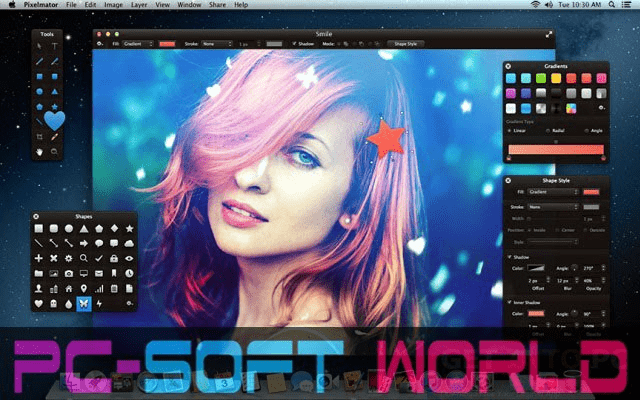Select the highlighted butterfly shape

pyautogui.click(x=84, y=304)
